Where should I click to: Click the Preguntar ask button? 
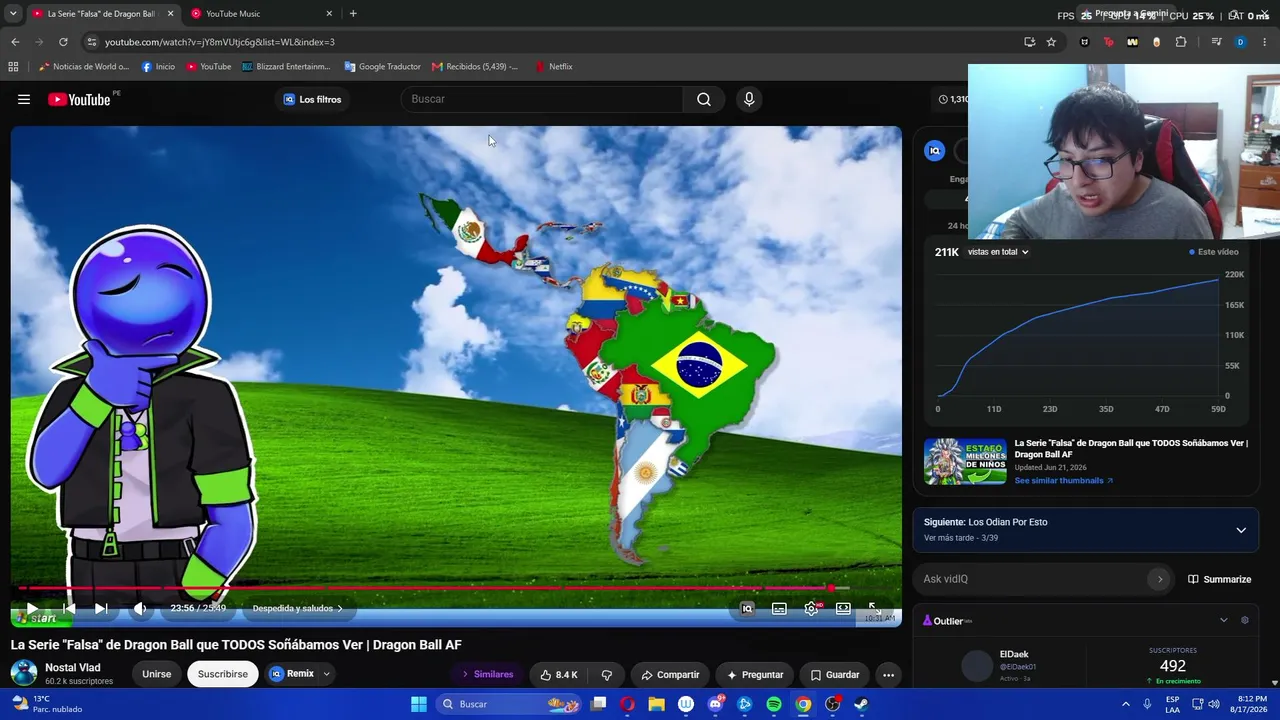tap(755, 674)
